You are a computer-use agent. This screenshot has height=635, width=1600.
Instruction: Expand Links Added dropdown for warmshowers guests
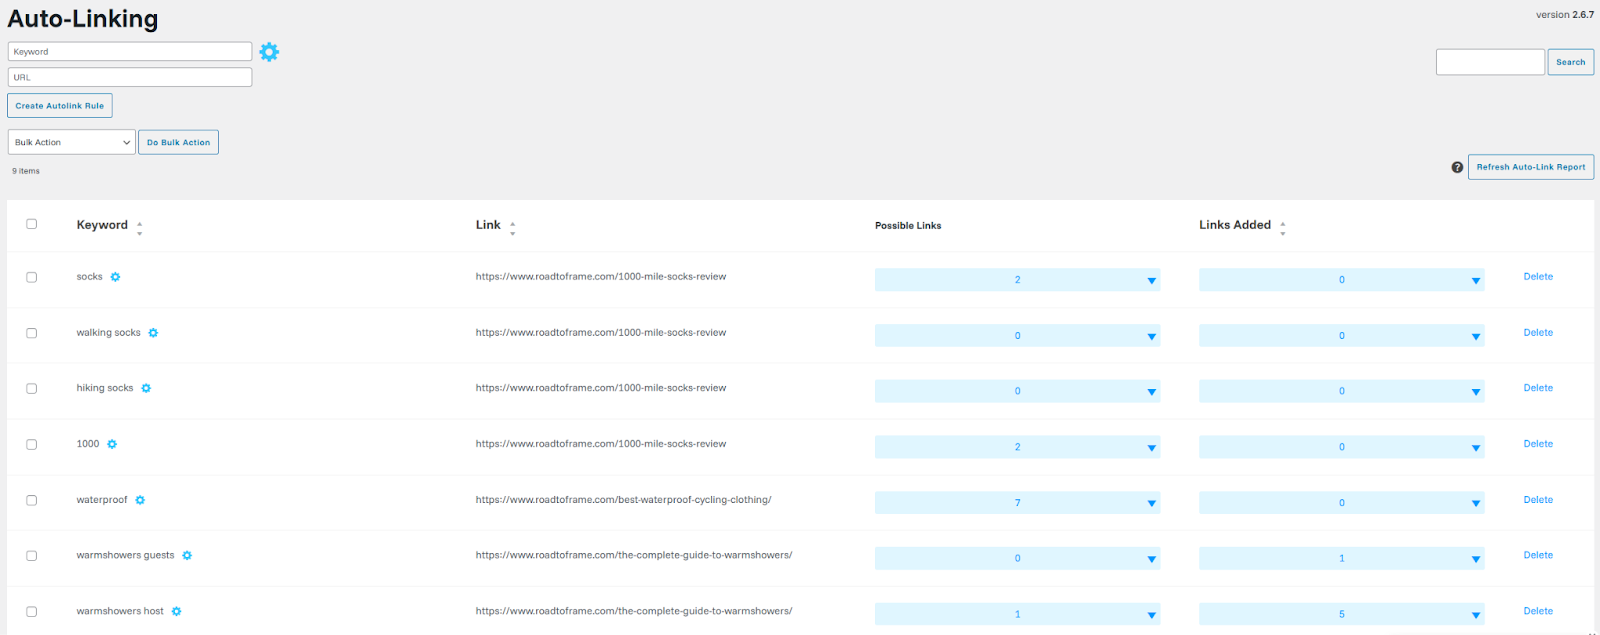point(1342,558)
